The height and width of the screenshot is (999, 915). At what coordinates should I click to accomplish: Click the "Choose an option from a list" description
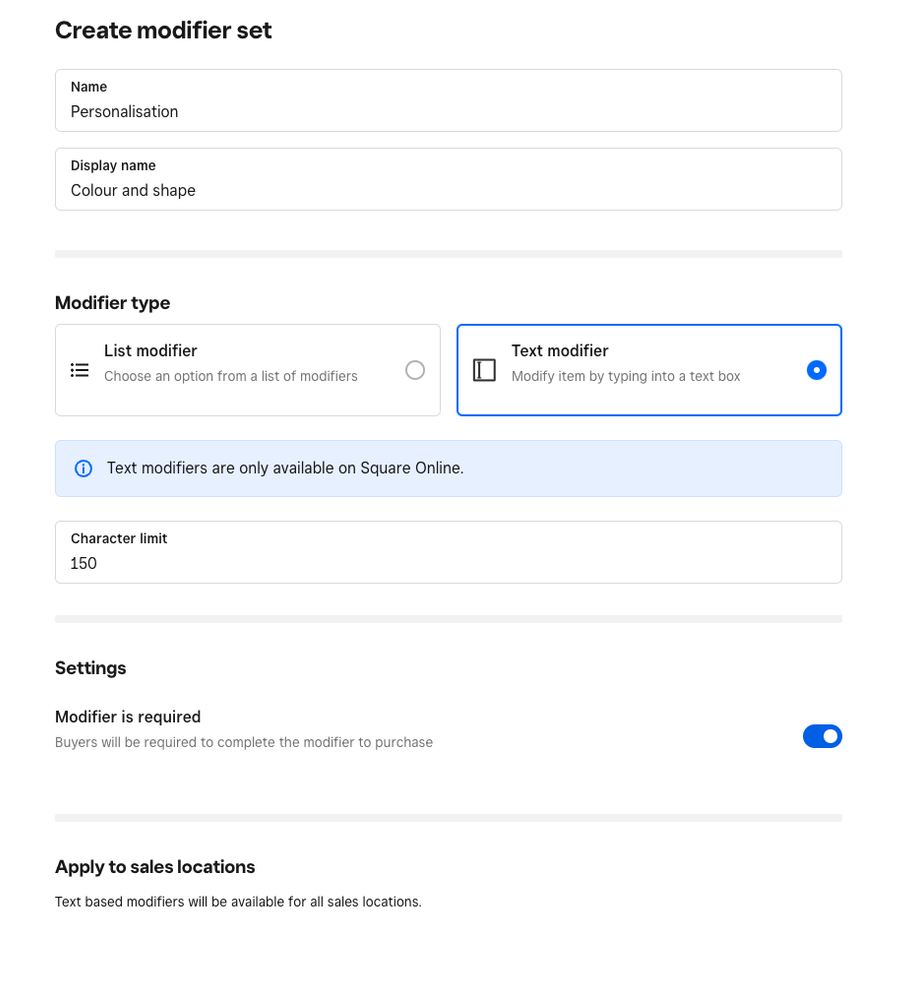click(230, 376)
